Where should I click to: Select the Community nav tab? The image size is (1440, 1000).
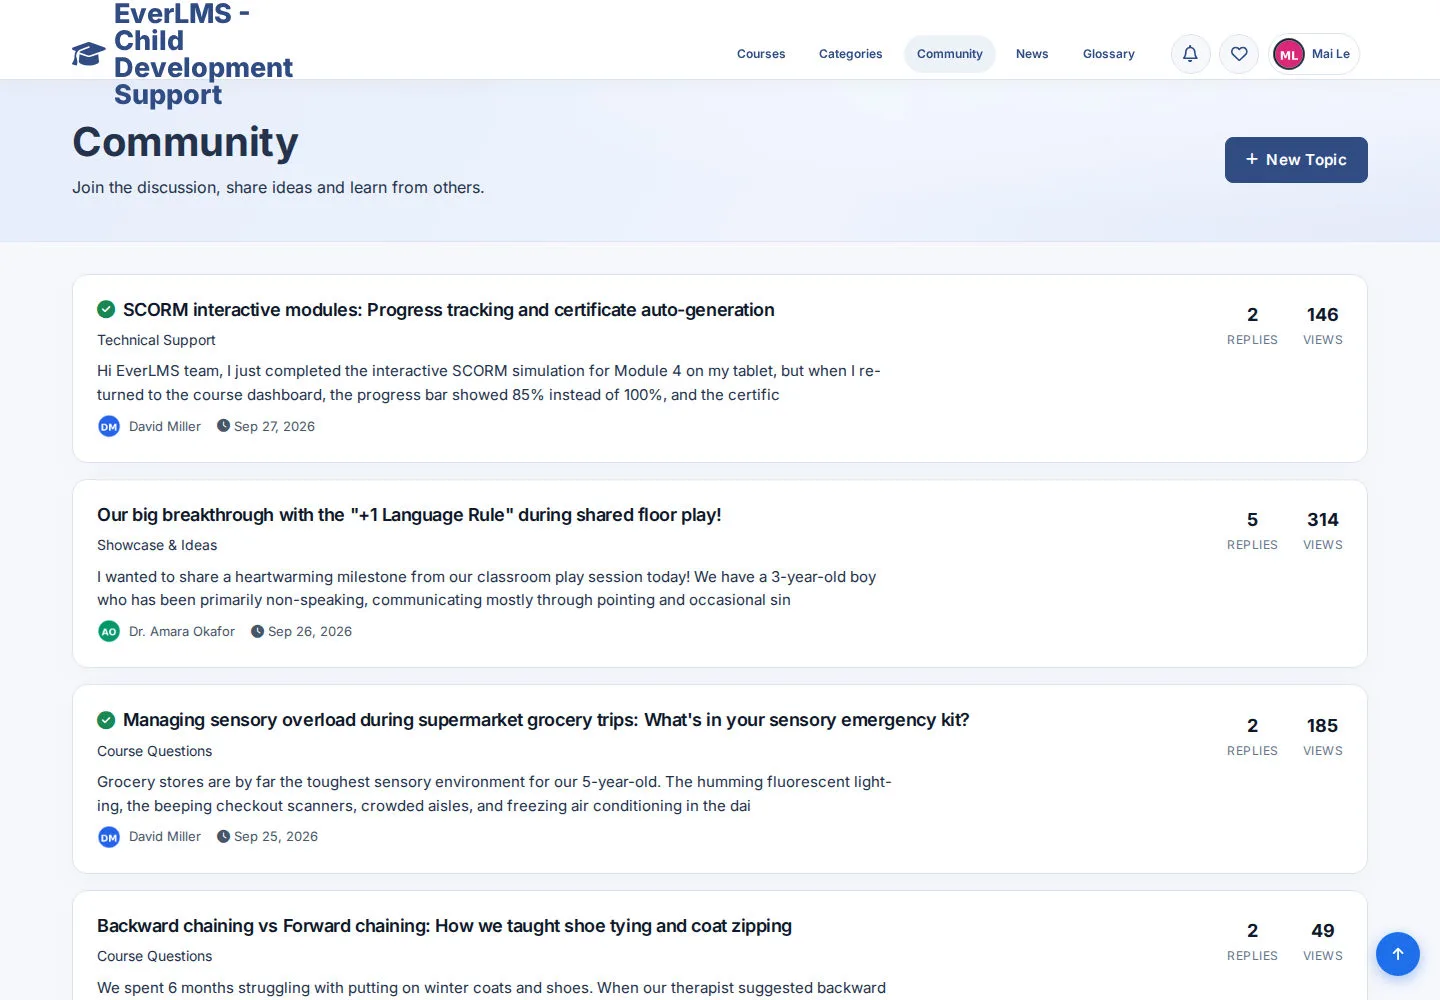[950, 54]
